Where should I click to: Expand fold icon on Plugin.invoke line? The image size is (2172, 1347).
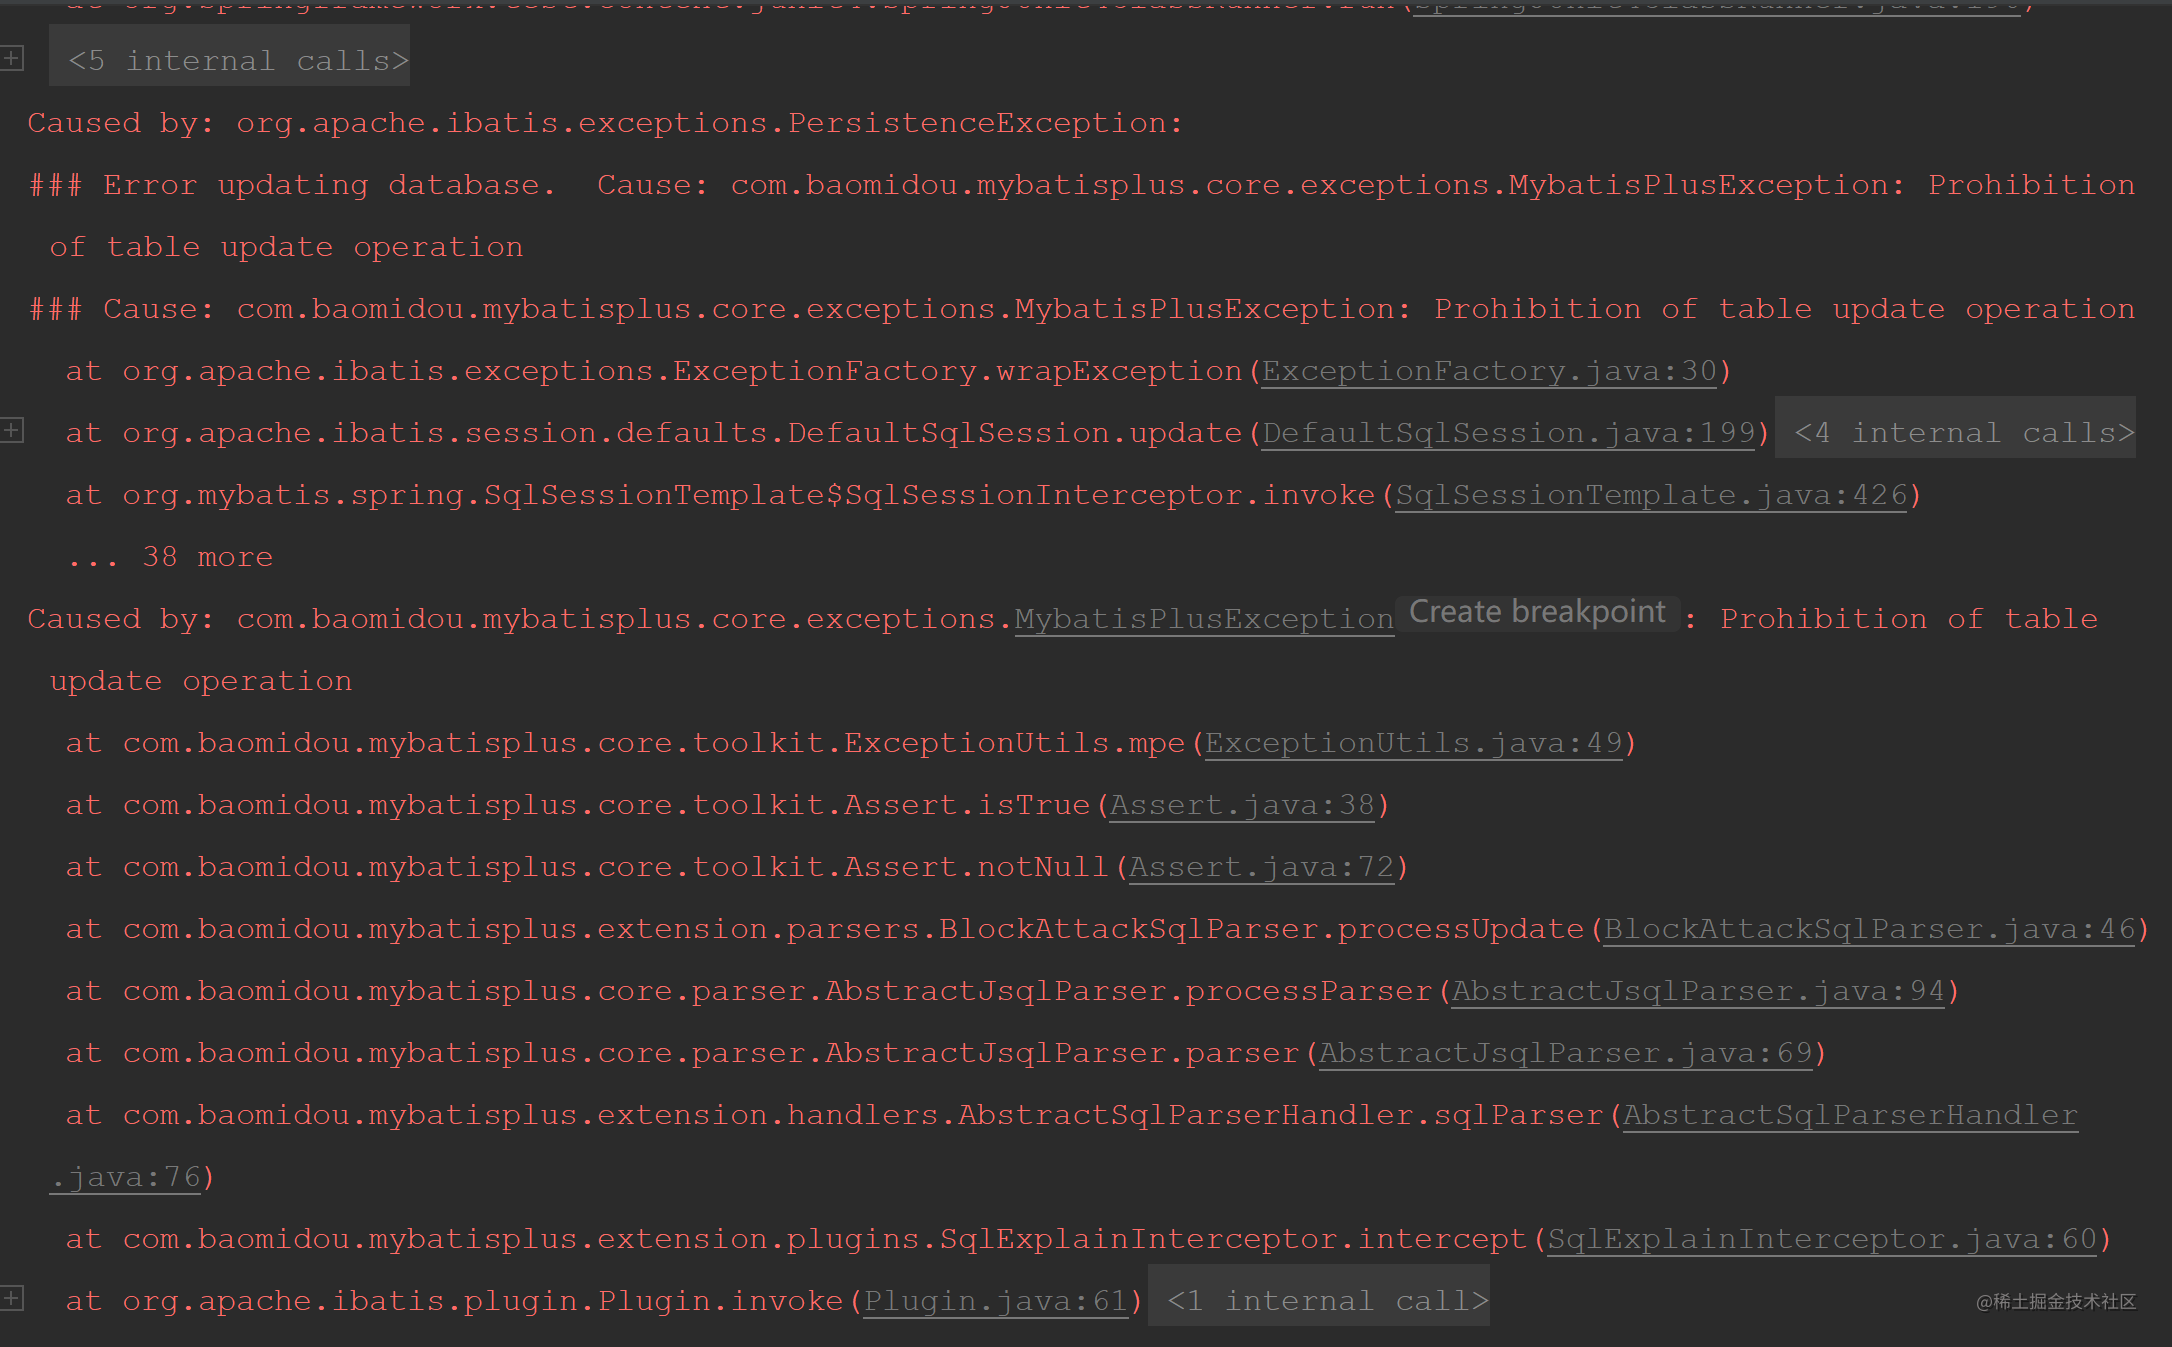(12, 1299)
